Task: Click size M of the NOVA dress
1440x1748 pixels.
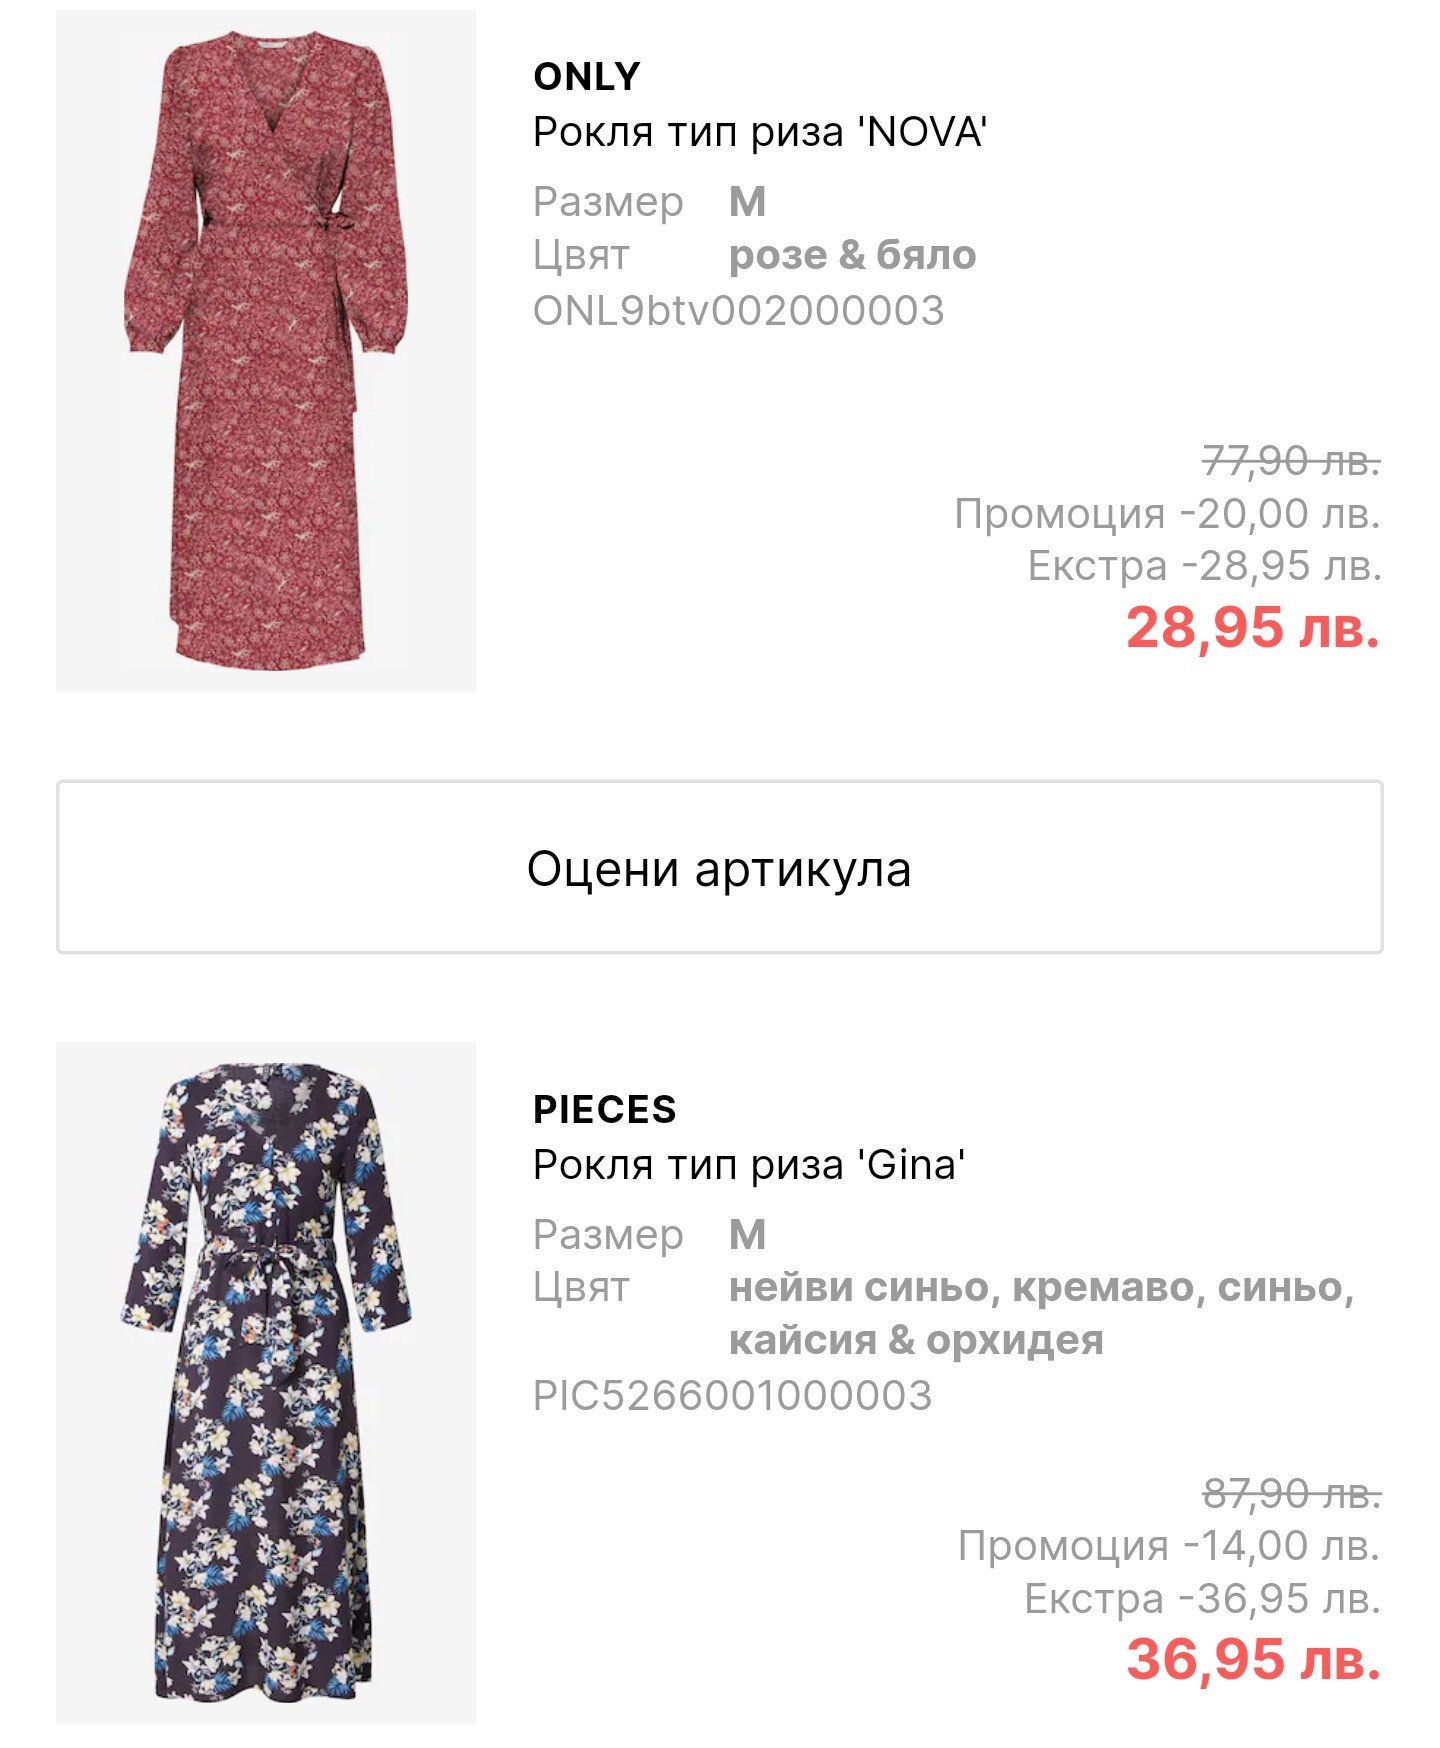Action: click(x=747, y=202)
